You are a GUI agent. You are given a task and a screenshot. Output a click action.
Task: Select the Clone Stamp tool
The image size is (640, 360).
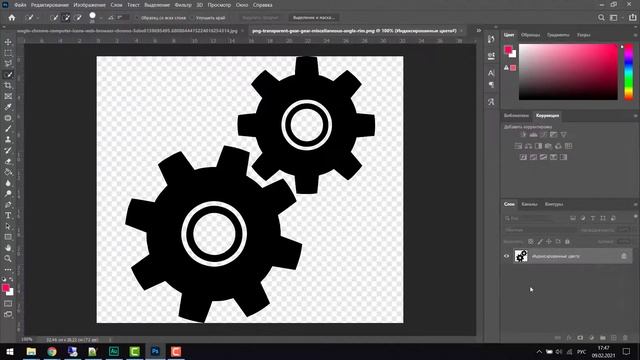click(8, 139)
